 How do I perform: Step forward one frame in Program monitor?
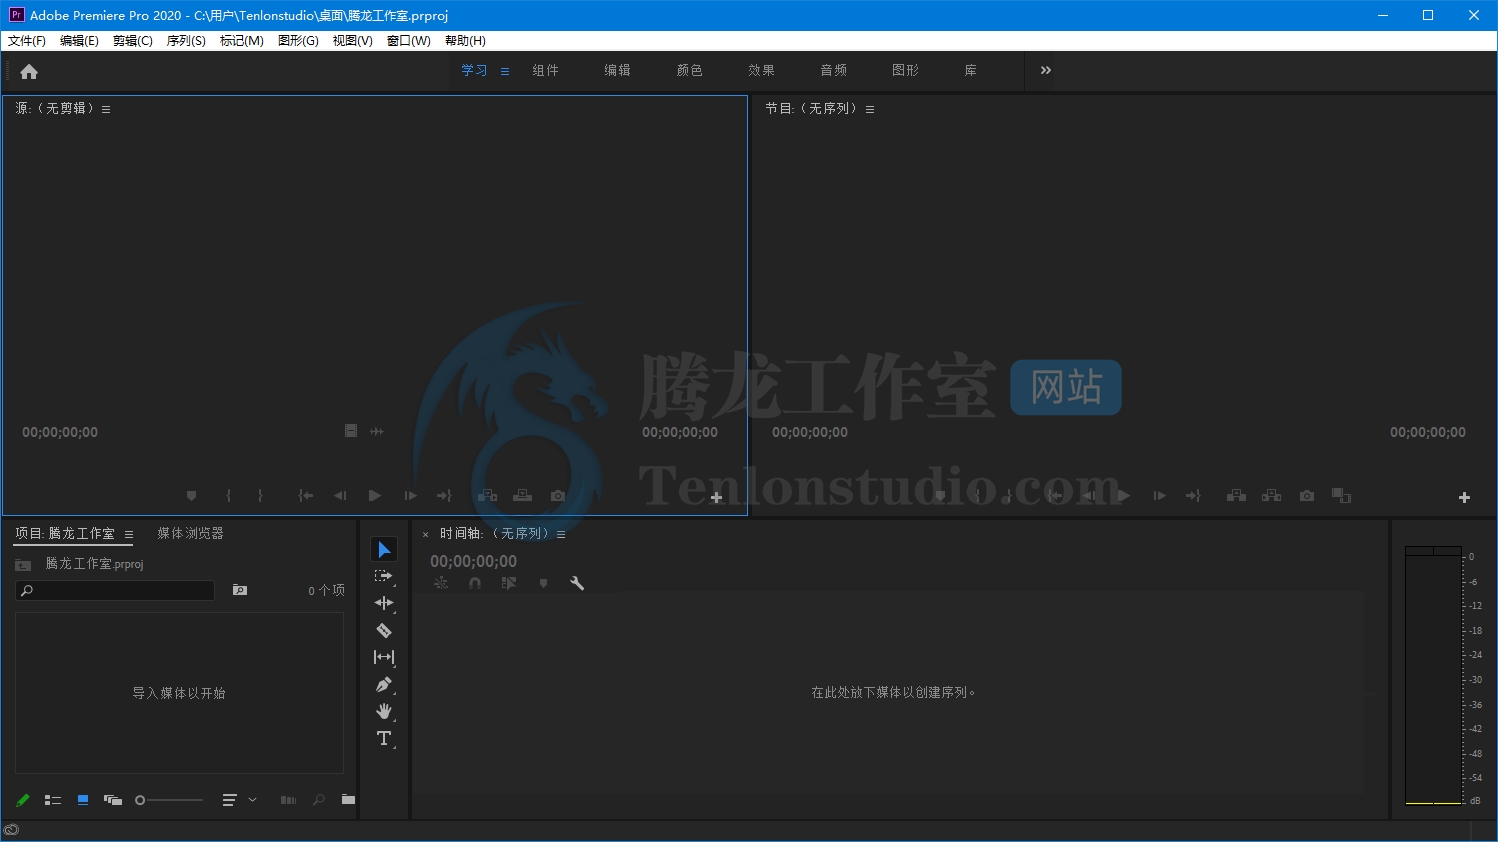coord(1159,496)
